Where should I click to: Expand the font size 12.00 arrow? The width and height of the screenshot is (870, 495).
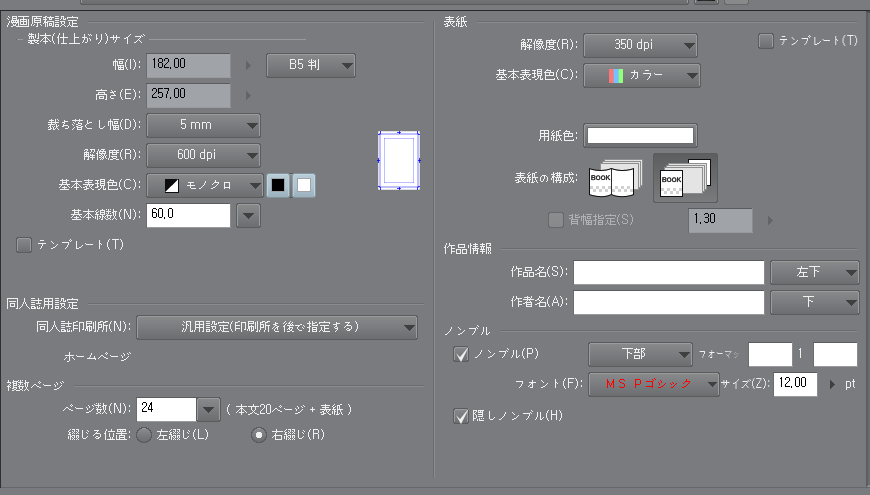coord(832,384)
